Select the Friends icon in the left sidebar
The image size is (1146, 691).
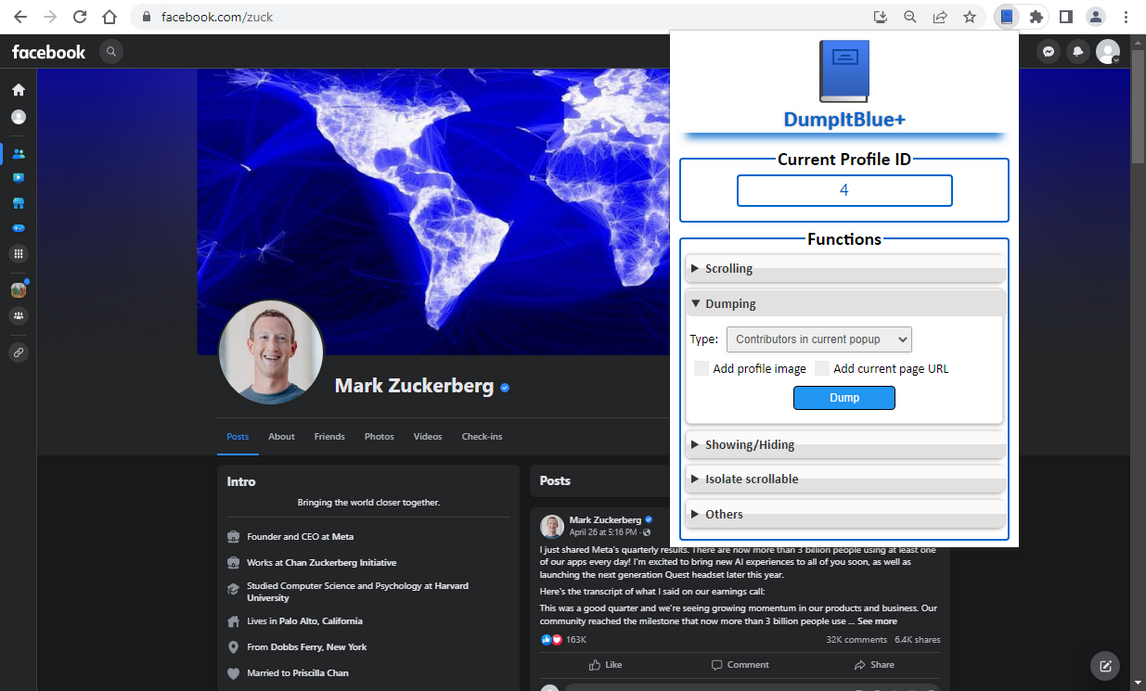(x=18, y=153)
